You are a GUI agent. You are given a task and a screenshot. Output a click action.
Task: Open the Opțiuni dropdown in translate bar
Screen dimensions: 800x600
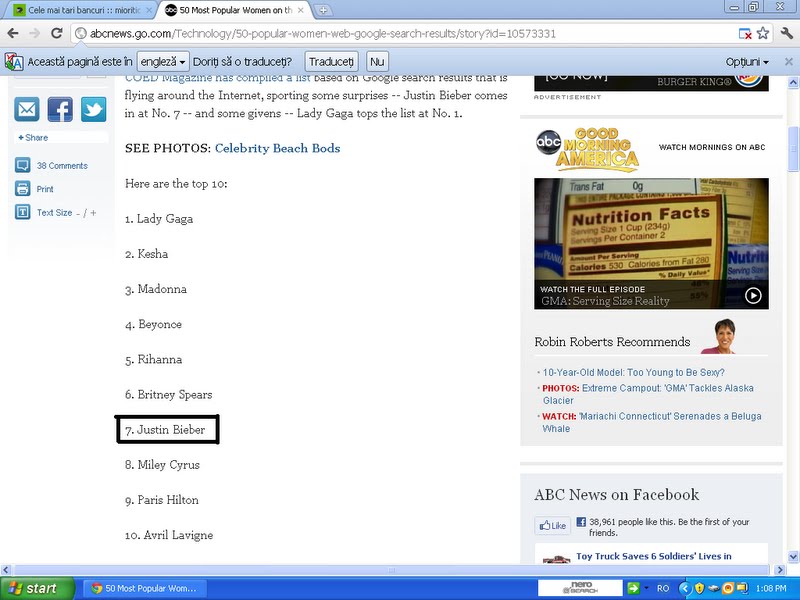[x=747, y=62]
